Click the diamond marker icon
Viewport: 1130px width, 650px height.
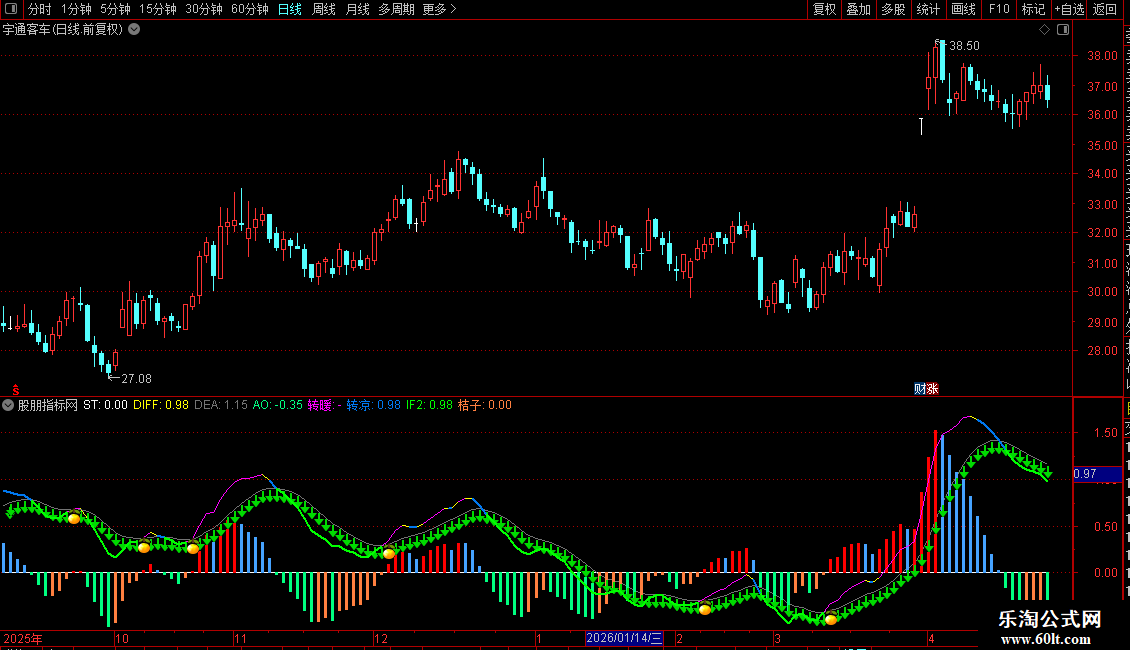pos(1044,30)
